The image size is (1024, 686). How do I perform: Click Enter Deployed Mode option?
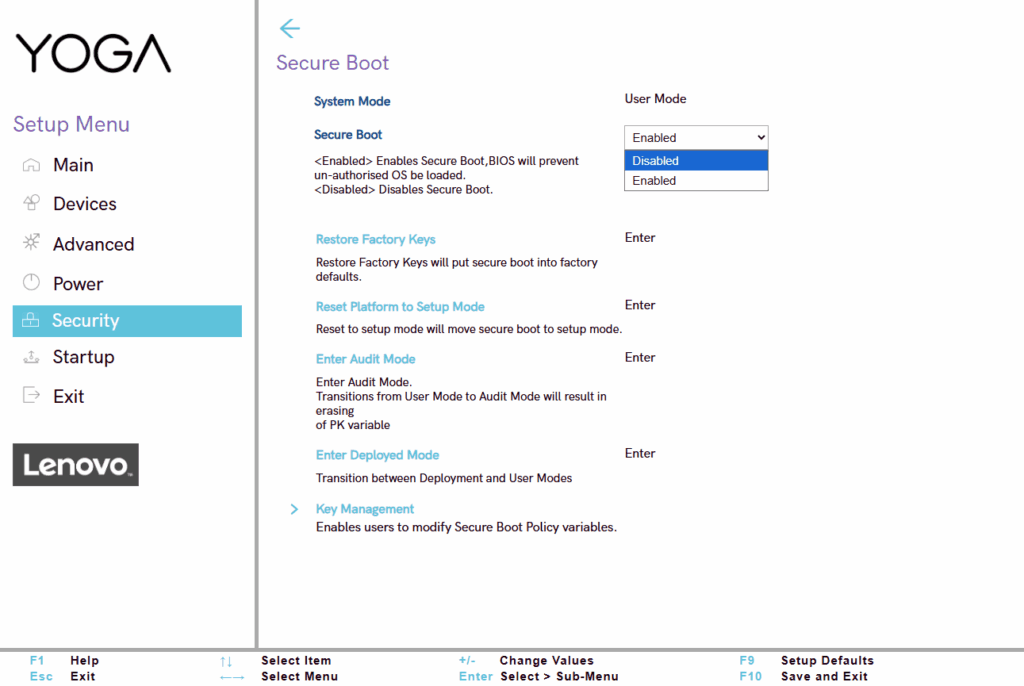377,455
